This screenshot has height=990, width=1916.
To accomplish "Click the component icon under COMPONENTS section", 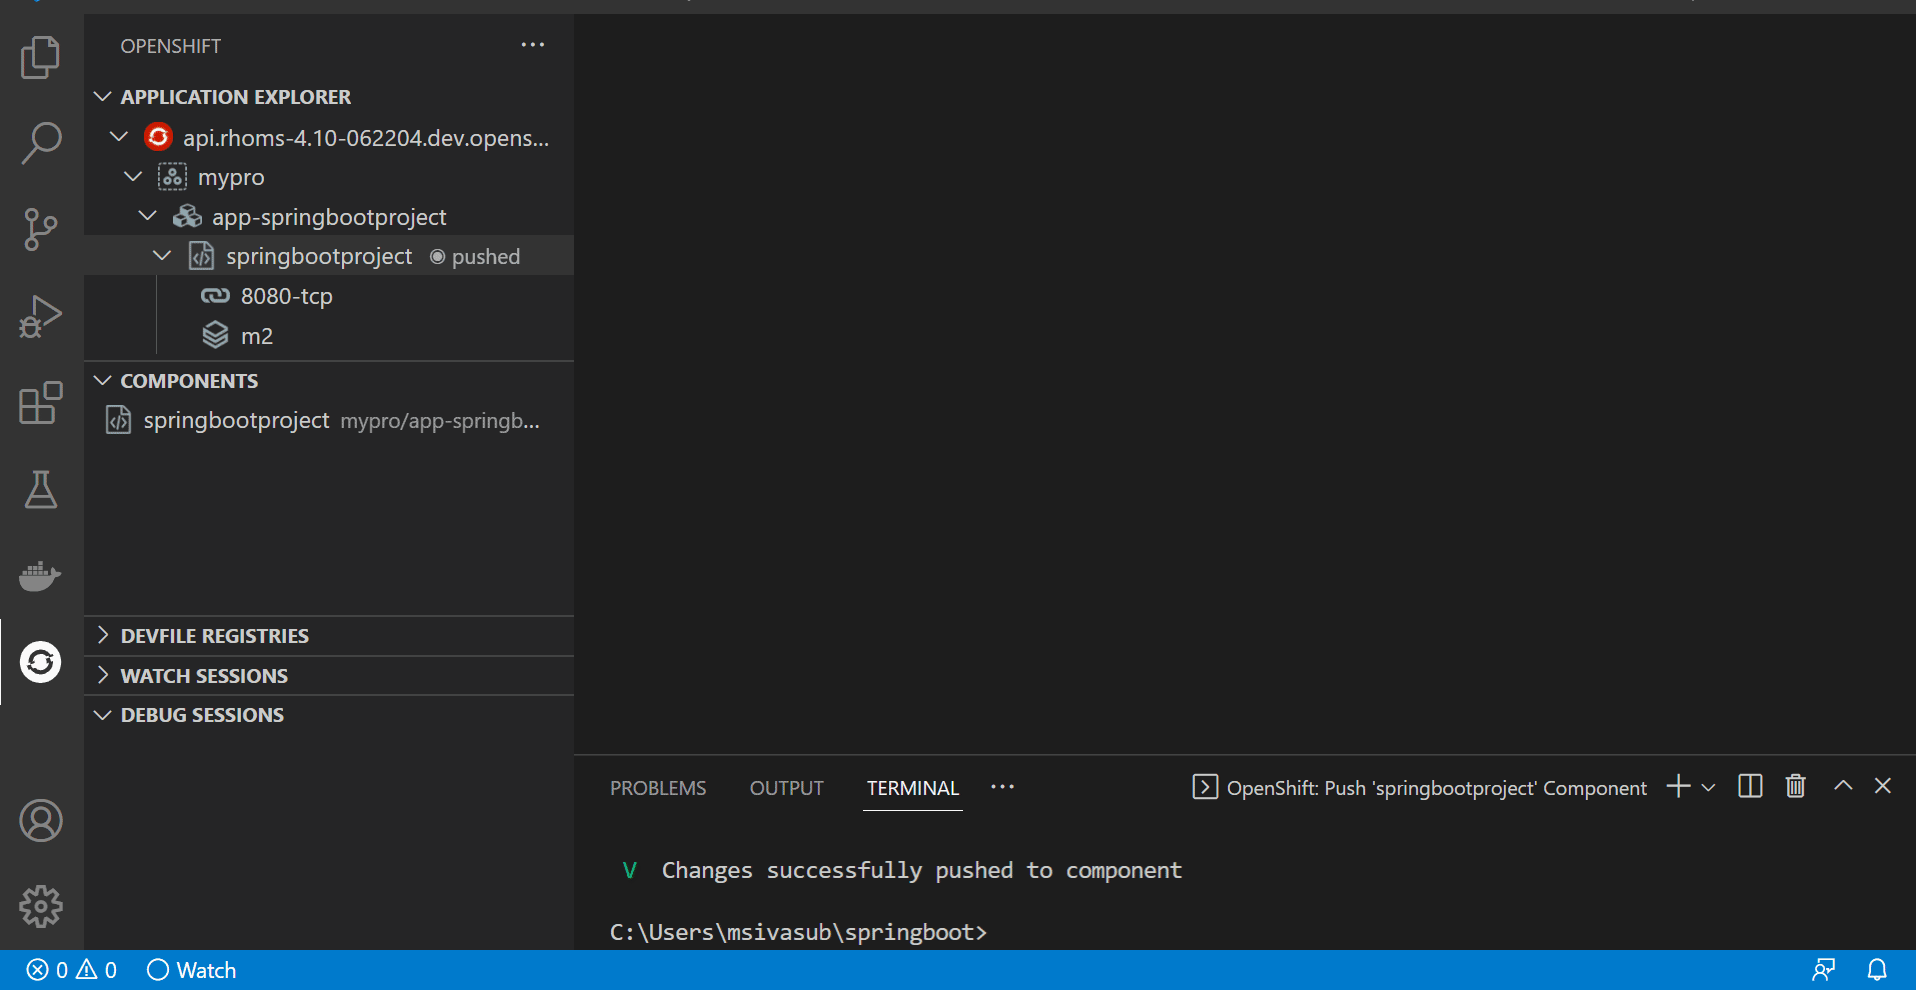I will pyautogui.click(x=118, y=420).
